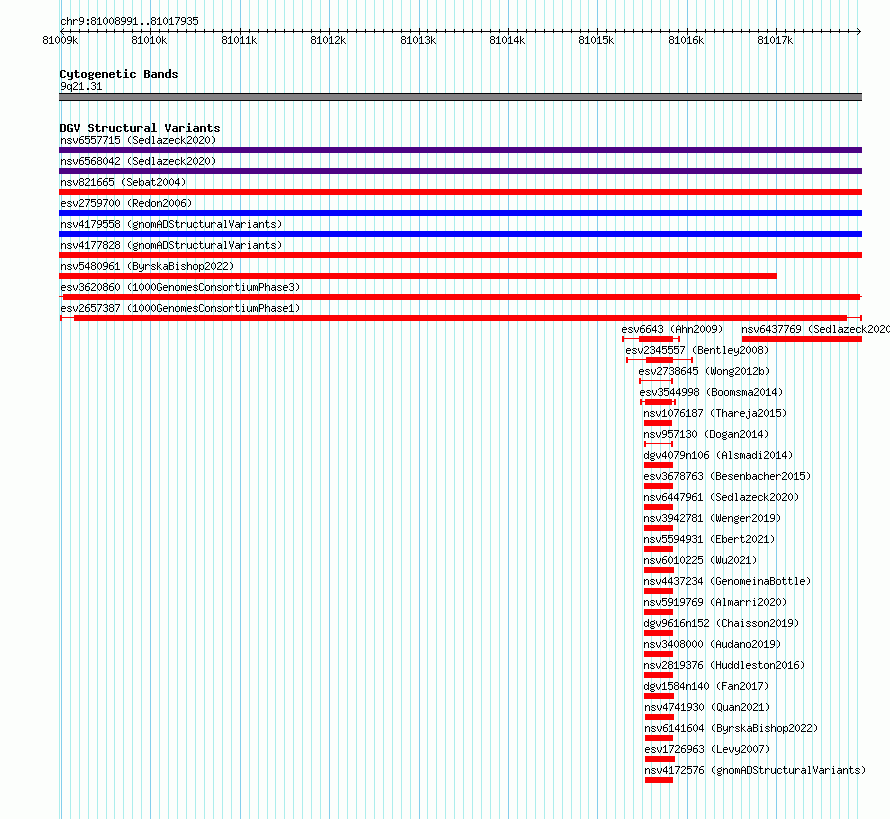The height and width of the screenshot is (819, 890).
Task: Click nsv957130 (Dogan2014) label
Action: (x=706, y=434)
